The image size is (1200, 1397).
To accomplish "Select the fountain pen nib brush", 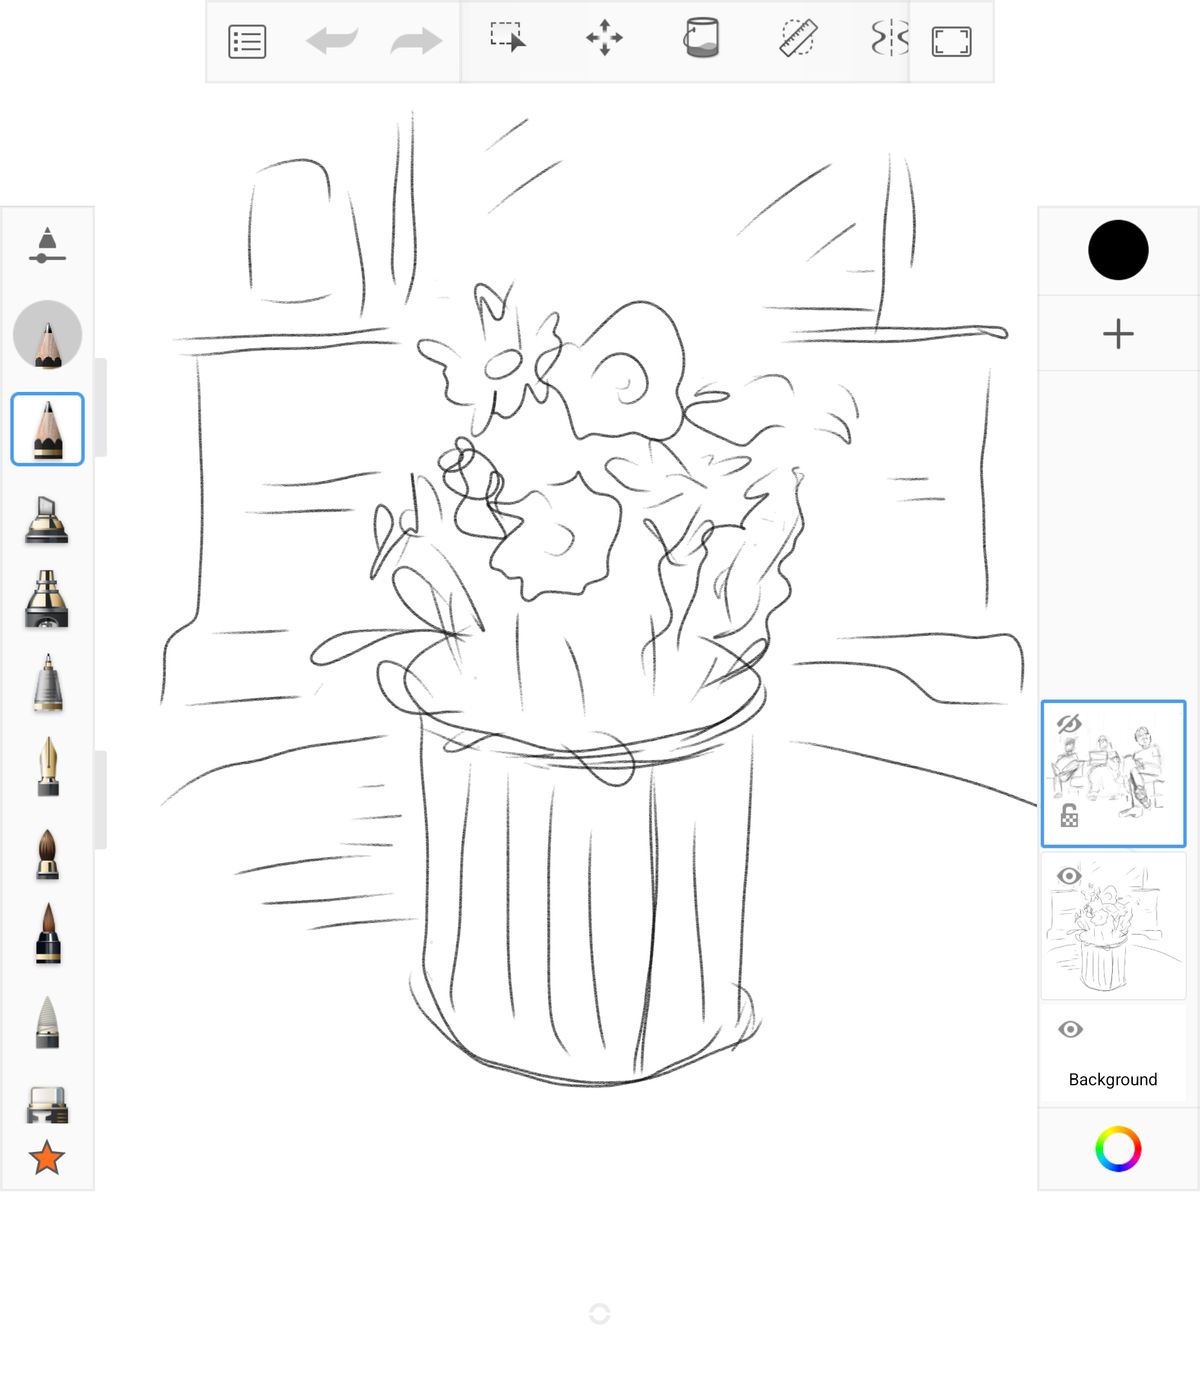I will pyautogui.click(x=47, y=767).
